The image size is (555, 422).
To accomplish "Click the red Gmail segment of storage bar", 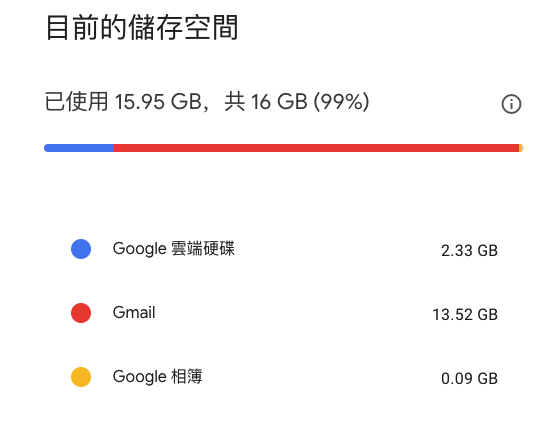I will pyautogui.click(x=316, y=148).
